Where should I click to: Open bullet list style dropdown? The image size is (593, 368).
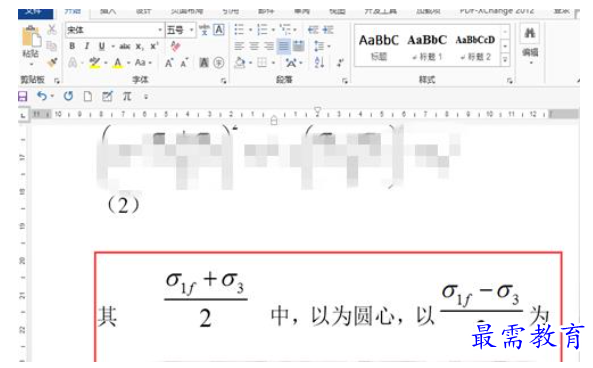tap(250, 30)
